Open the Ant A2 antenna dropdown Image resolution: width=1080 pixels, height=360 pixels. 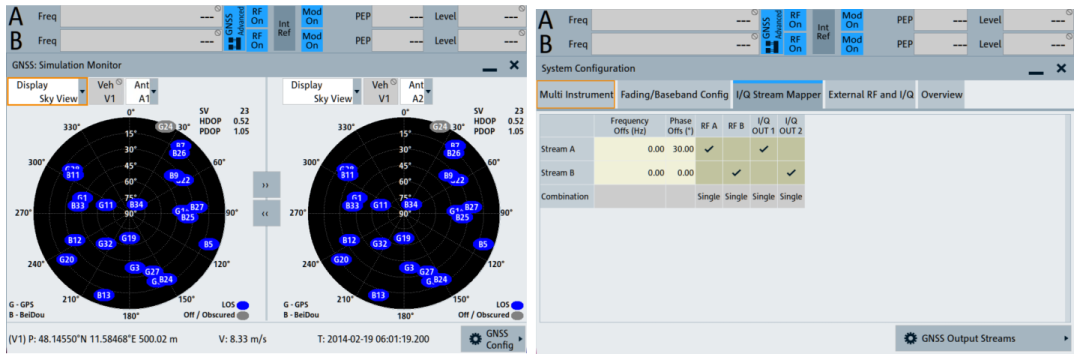pyautogui.click(x=417, y=92)
